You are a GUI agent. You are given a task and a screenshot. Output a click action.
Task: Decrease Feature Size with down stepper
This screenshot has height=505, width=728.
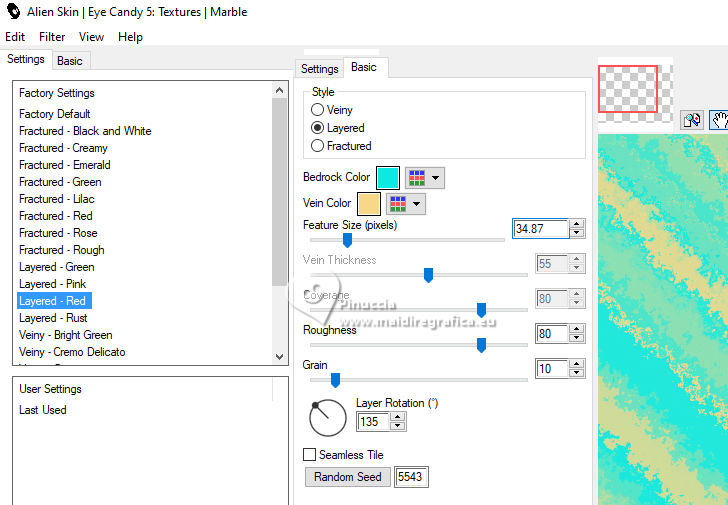click(x=577, y=233)
